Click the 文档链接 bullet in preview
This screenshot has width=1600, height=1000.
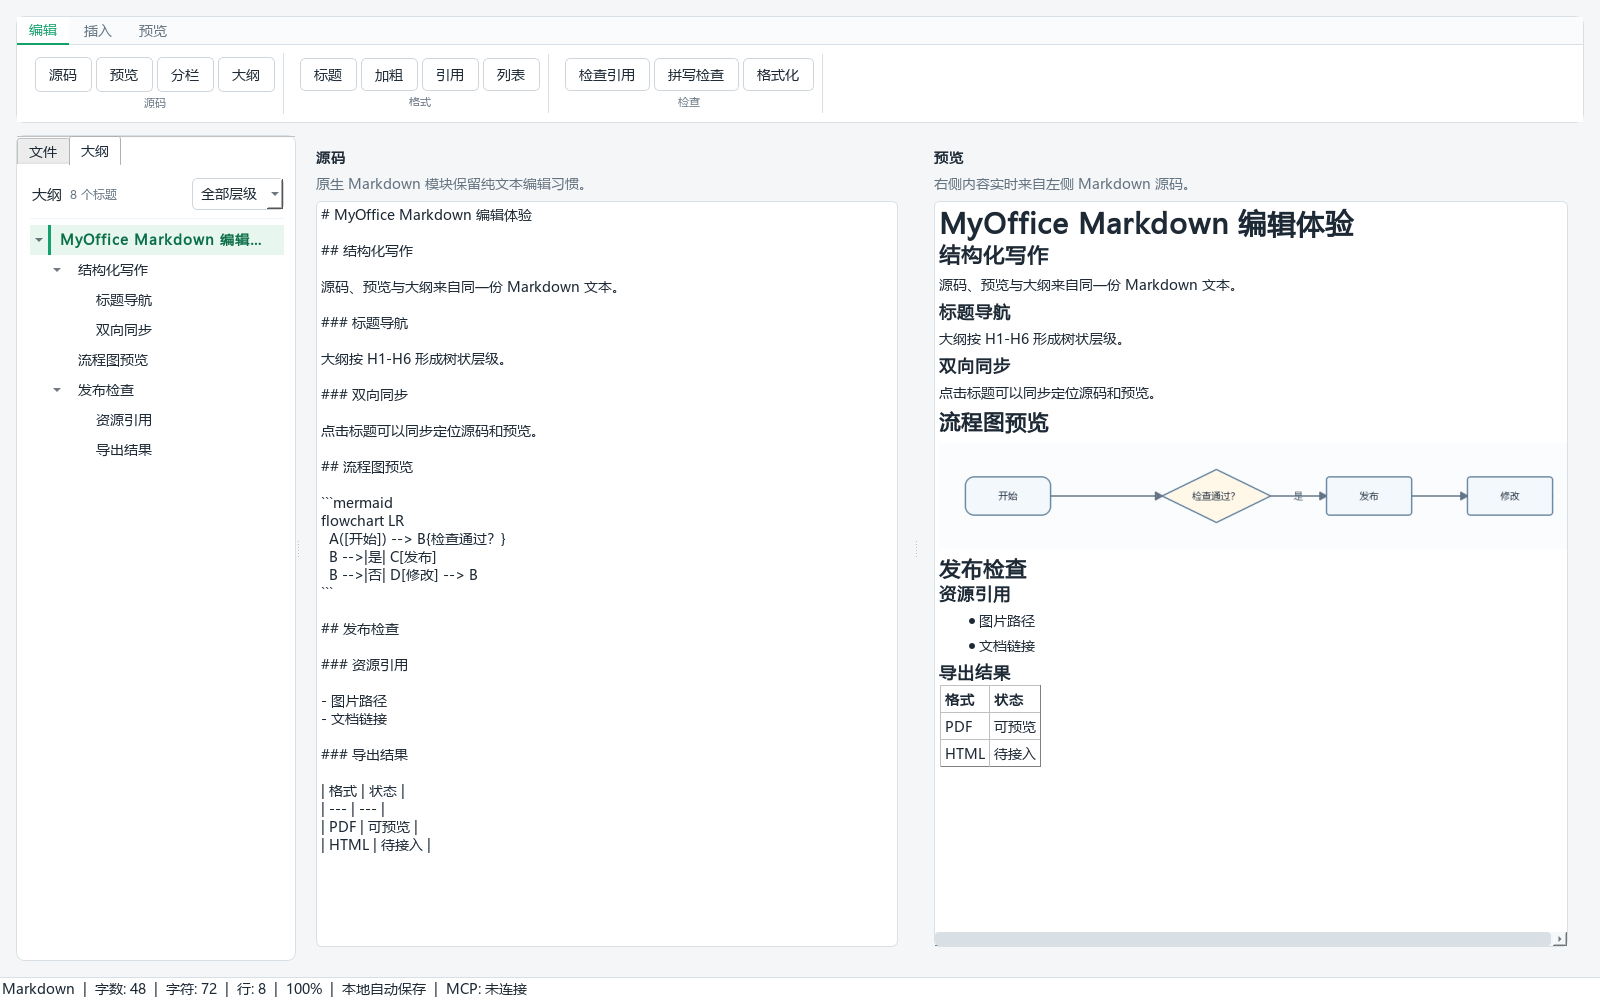pyautogui.click(x=1007, y=646)
